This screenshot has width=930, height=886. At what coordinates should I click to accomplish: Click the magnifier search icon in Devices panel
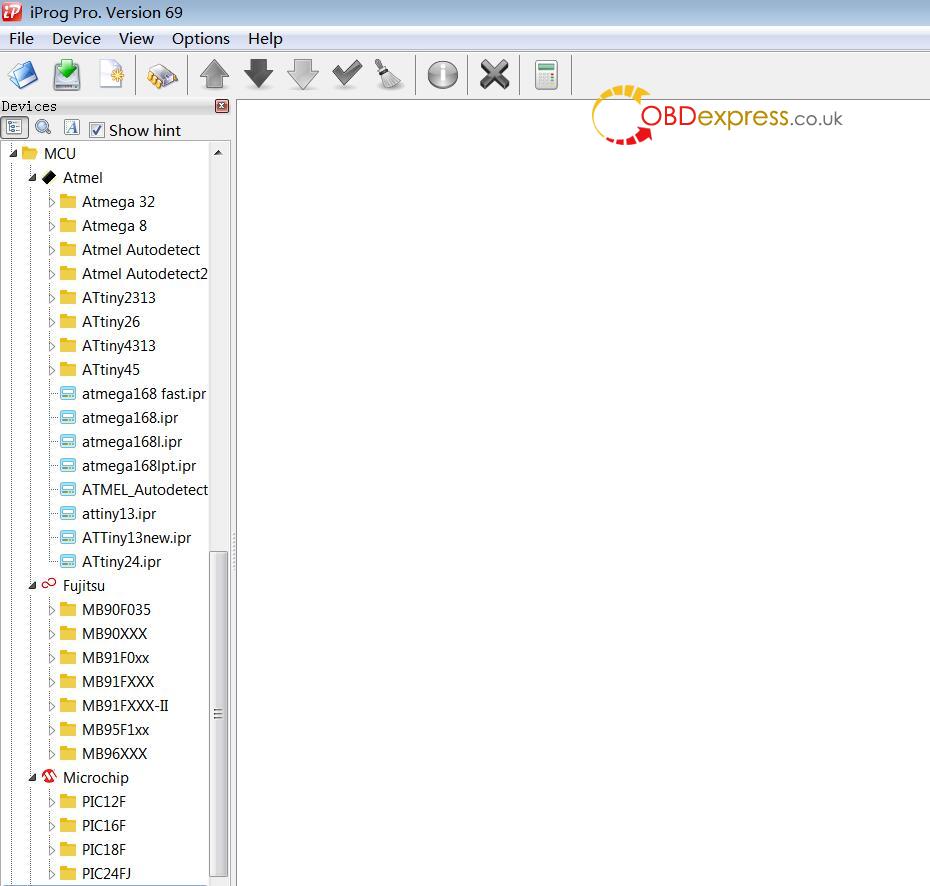43,128
